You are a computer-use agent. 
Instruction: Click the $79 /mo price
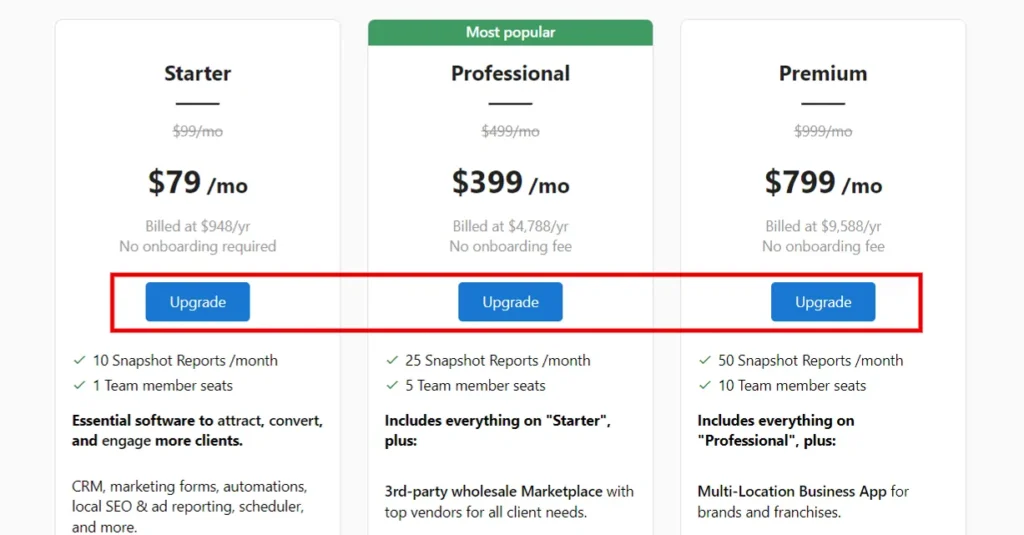click(197, 182)
